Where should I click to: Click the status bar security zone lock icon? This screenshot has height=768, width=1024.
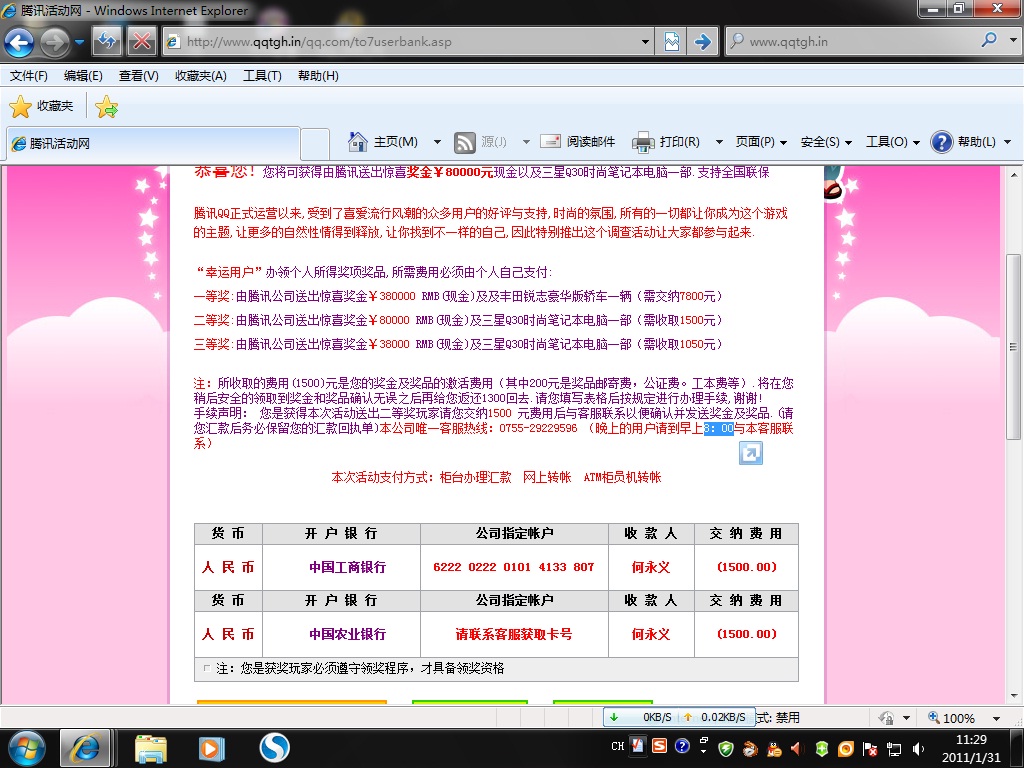click(x=886, y=718)
